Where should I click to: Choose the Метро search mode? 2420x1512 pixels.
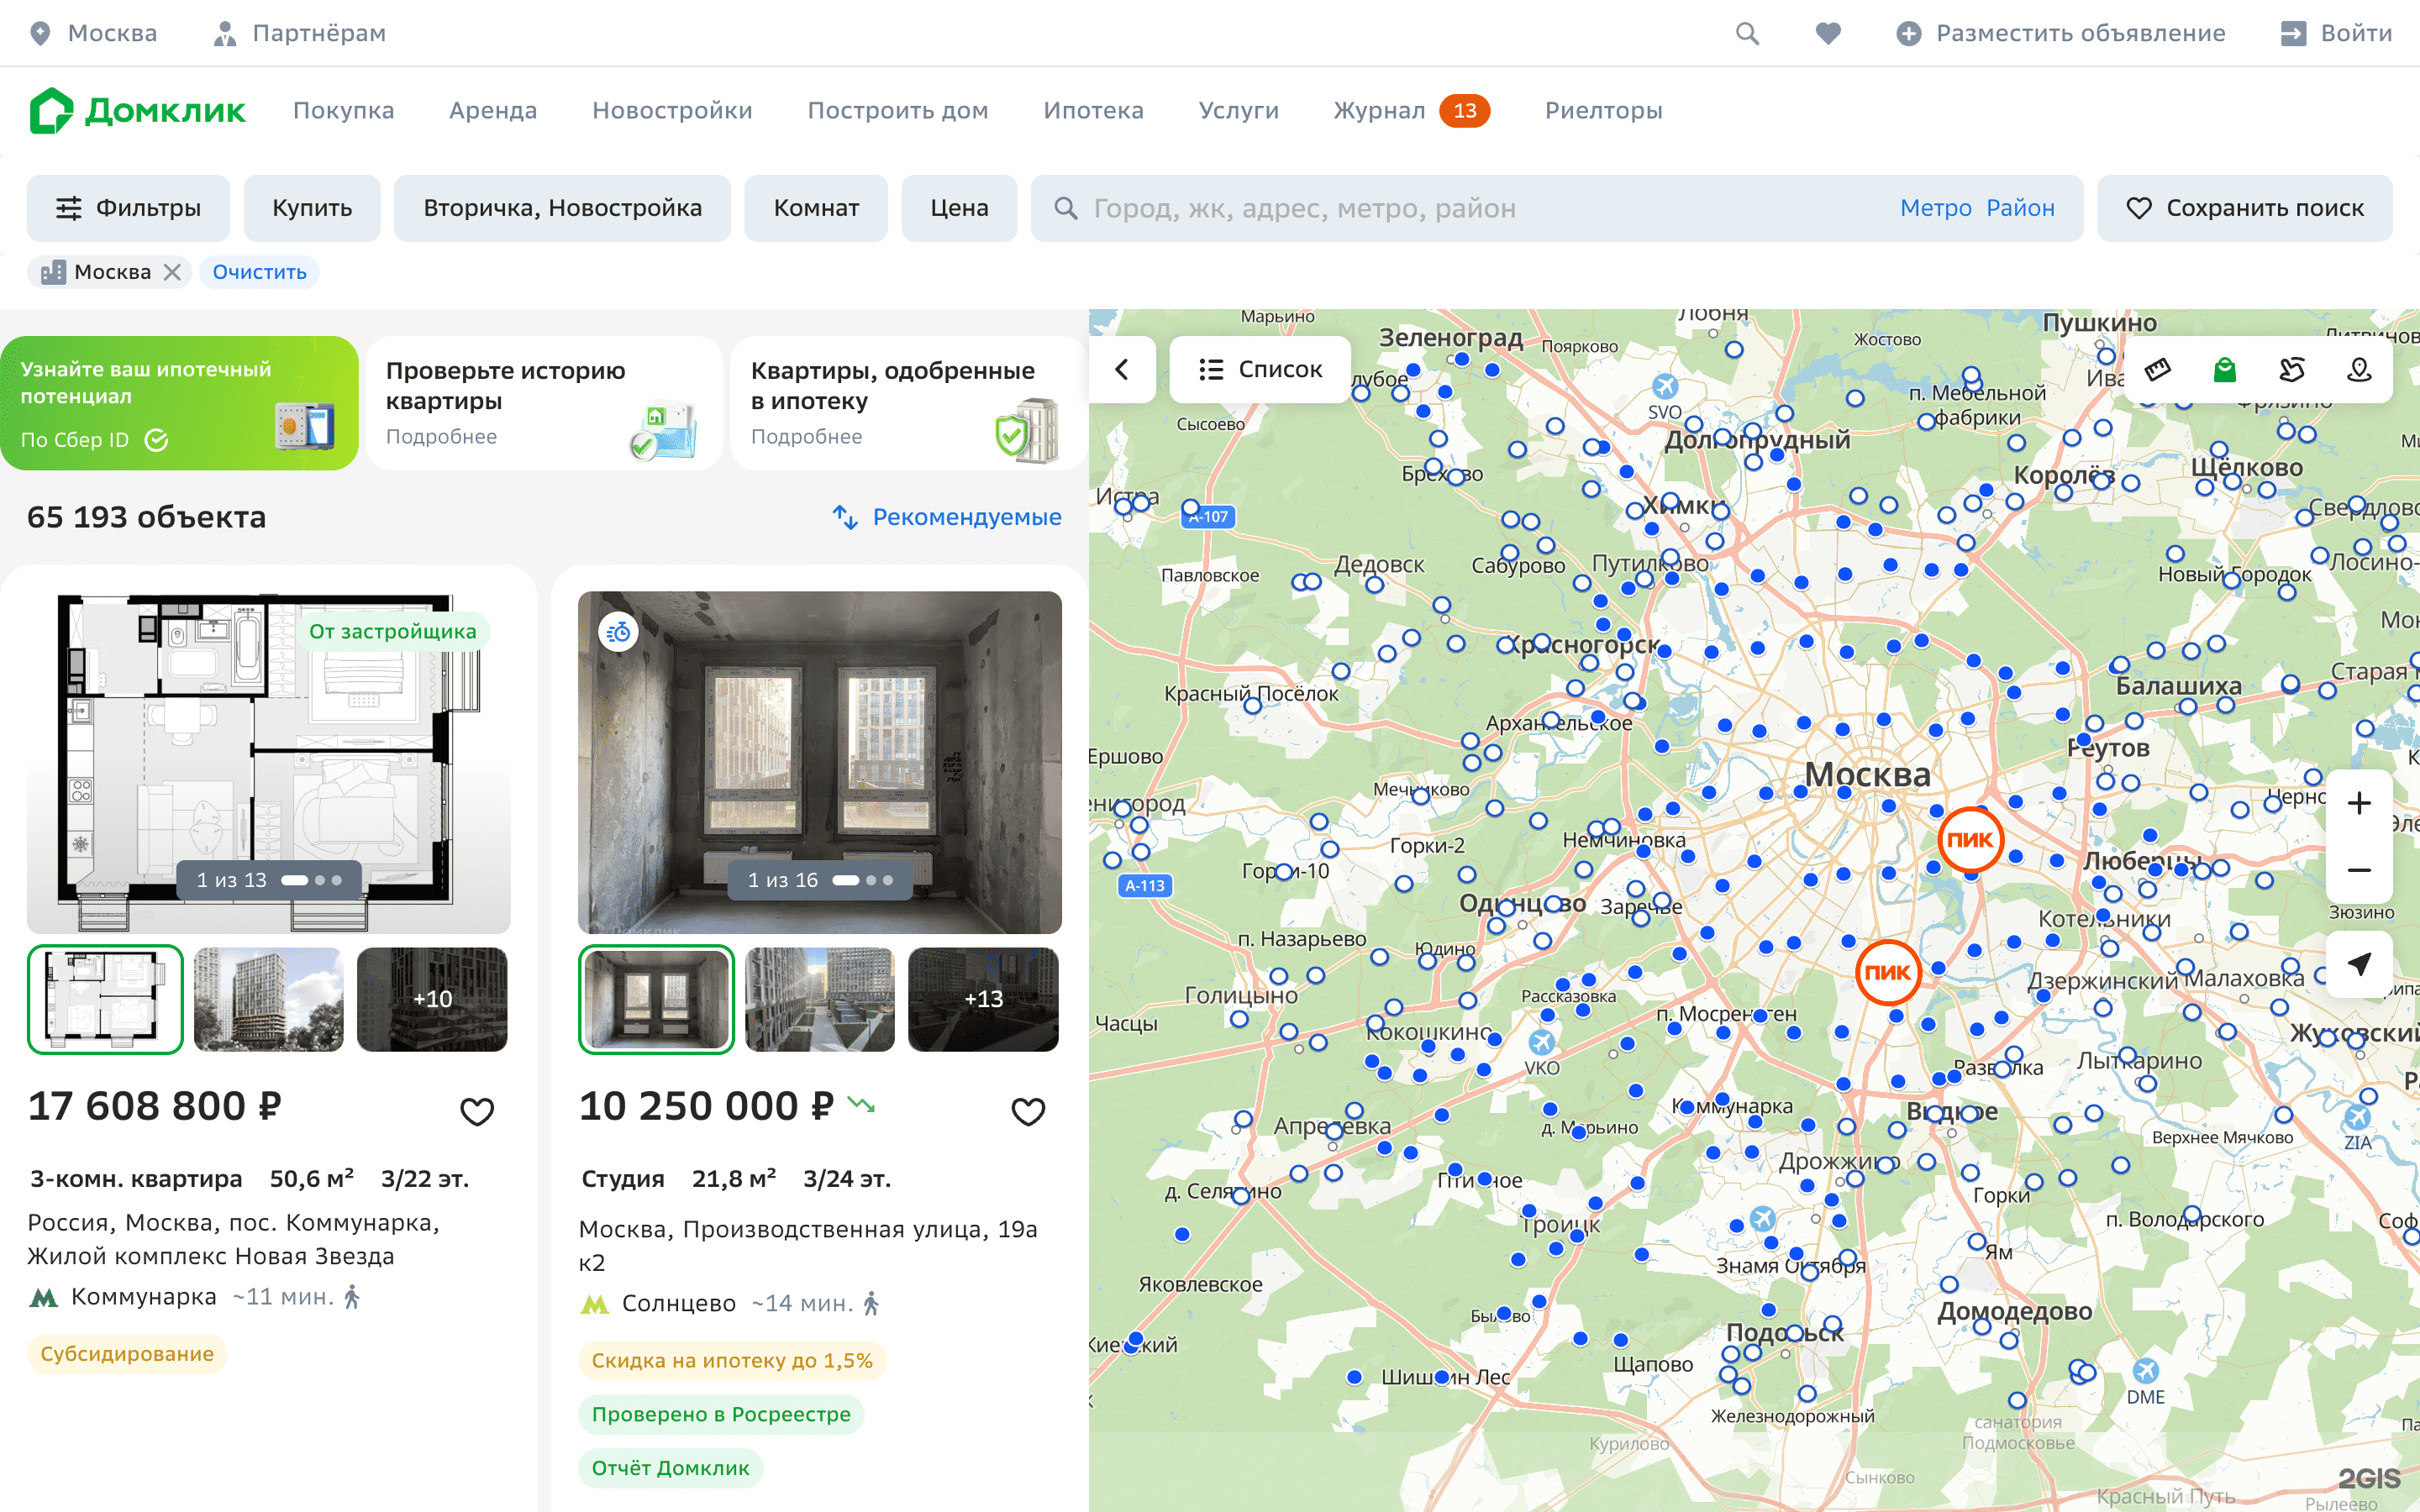click(1936, 208)
